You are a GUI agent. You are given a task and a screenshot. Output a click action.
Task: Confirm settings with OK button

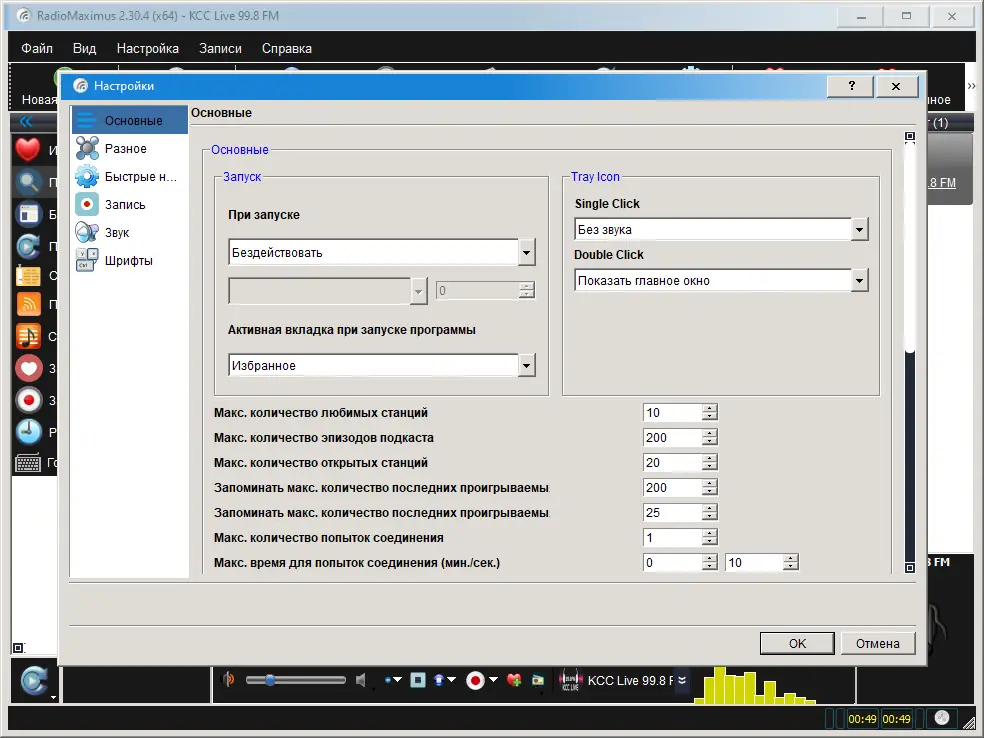click(x=797, y=643)
